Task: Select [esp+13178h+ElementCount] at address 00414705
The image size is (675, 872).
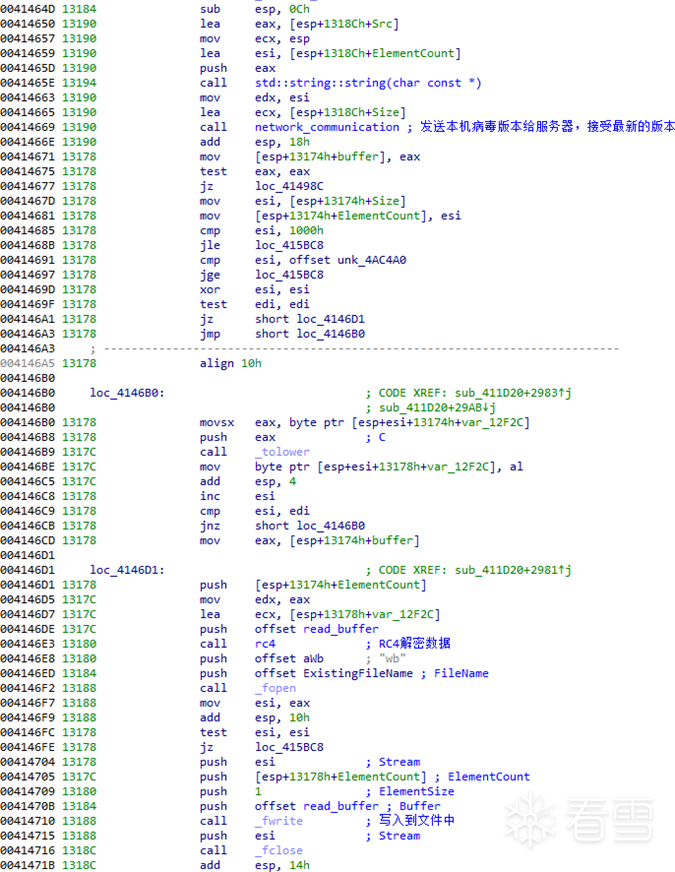Action: coord(341,777)
